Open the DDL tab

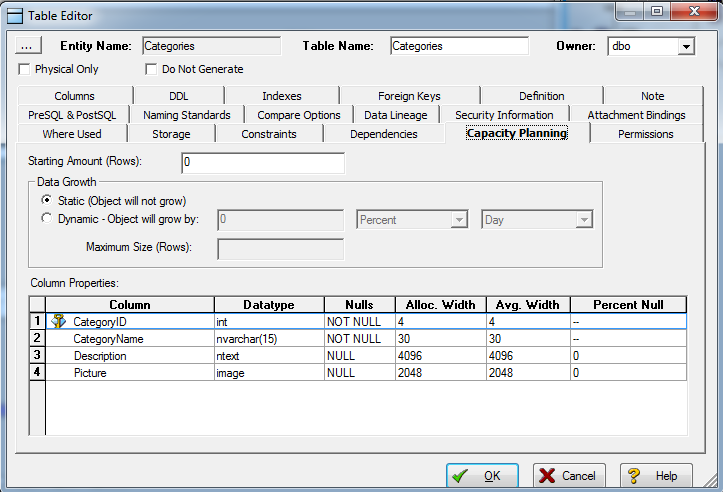pos(178,96)
